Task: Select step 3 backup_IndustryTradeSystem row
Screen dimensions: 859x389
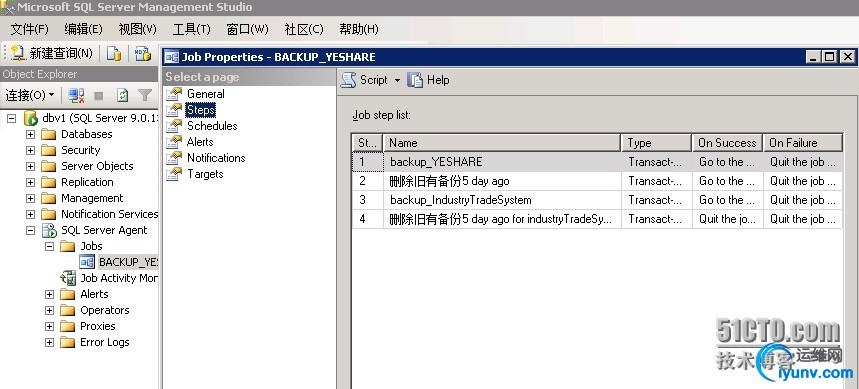Action: click(597, 200)
